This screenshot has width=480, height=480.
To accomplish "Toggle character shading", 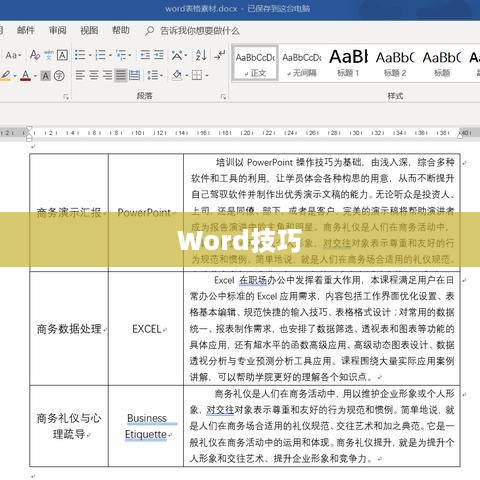I will (x=45, y=76).
